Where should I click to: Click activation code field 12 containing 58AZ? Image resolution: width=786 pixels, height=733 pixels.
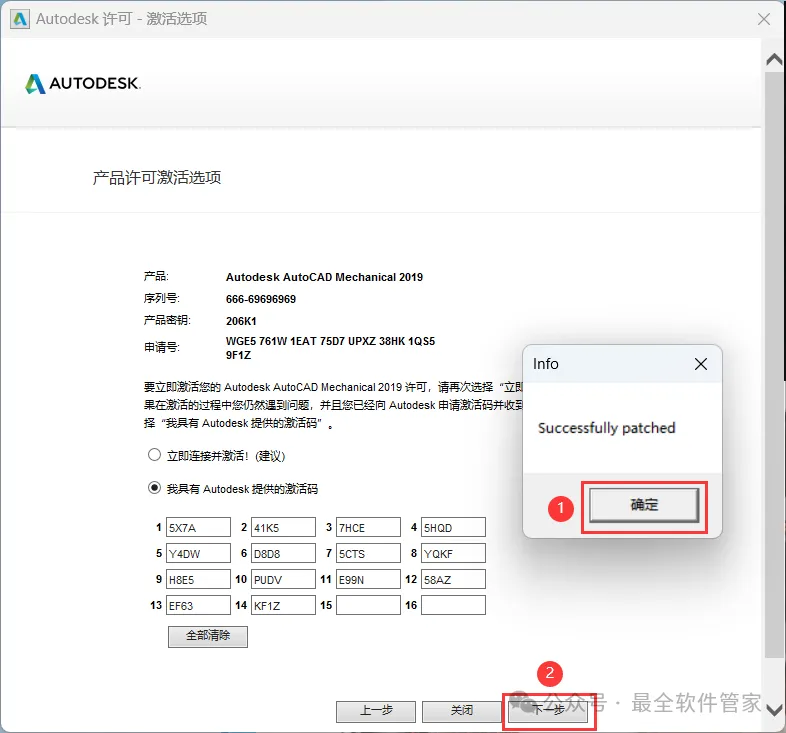click(x=453, y=580)
